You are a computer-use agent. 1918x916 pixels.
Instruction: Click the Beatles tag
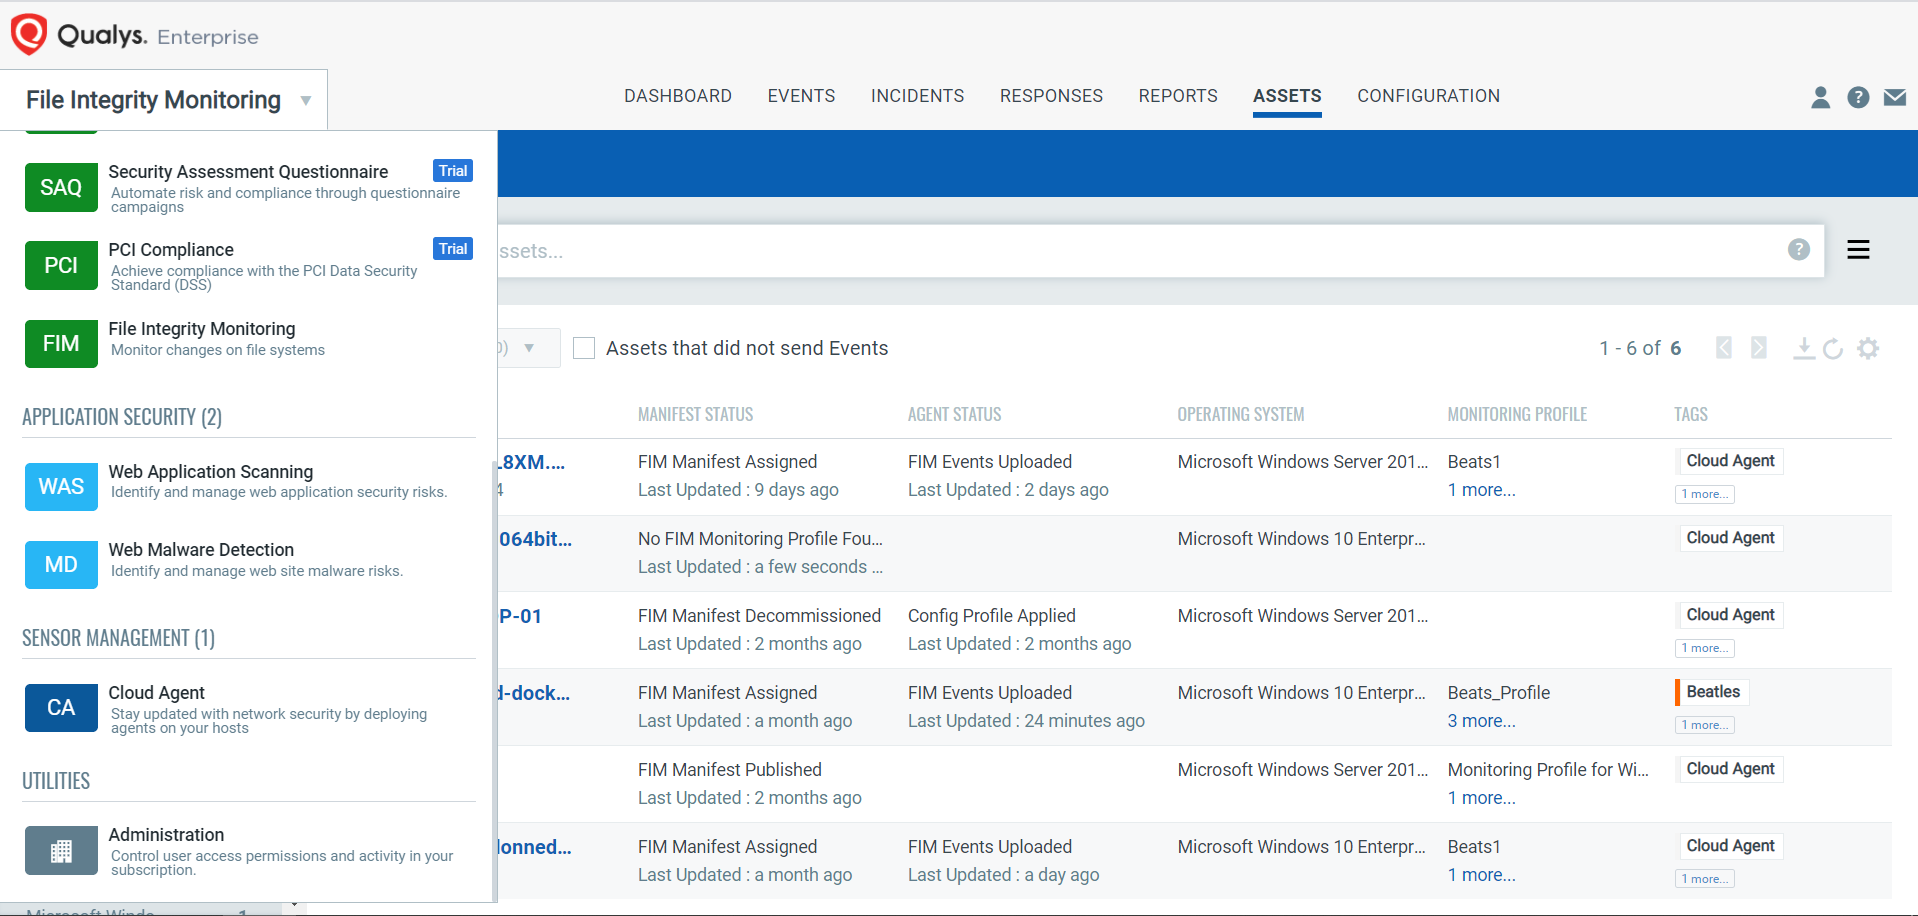coord(1712,692)
